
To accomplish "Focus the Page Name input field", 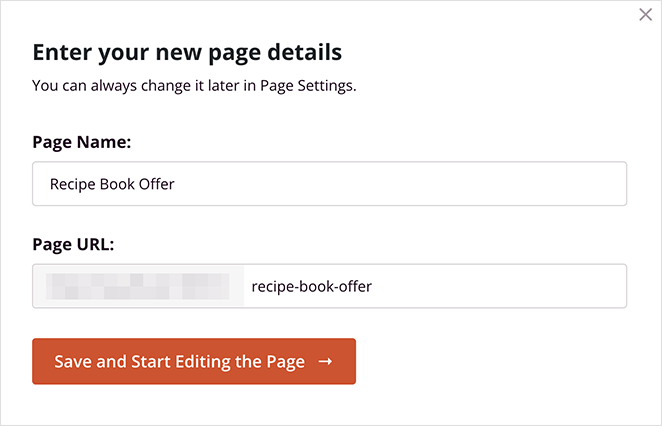I will click(x=329, y=184).
